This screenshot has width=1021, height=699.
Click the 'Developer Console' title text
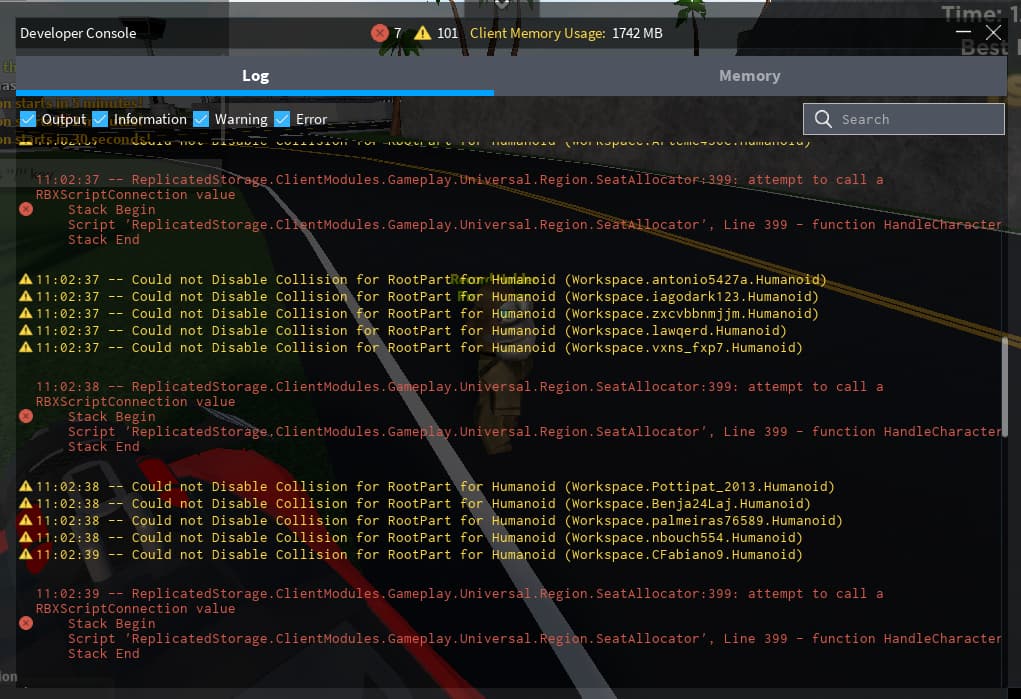(78, 33)
